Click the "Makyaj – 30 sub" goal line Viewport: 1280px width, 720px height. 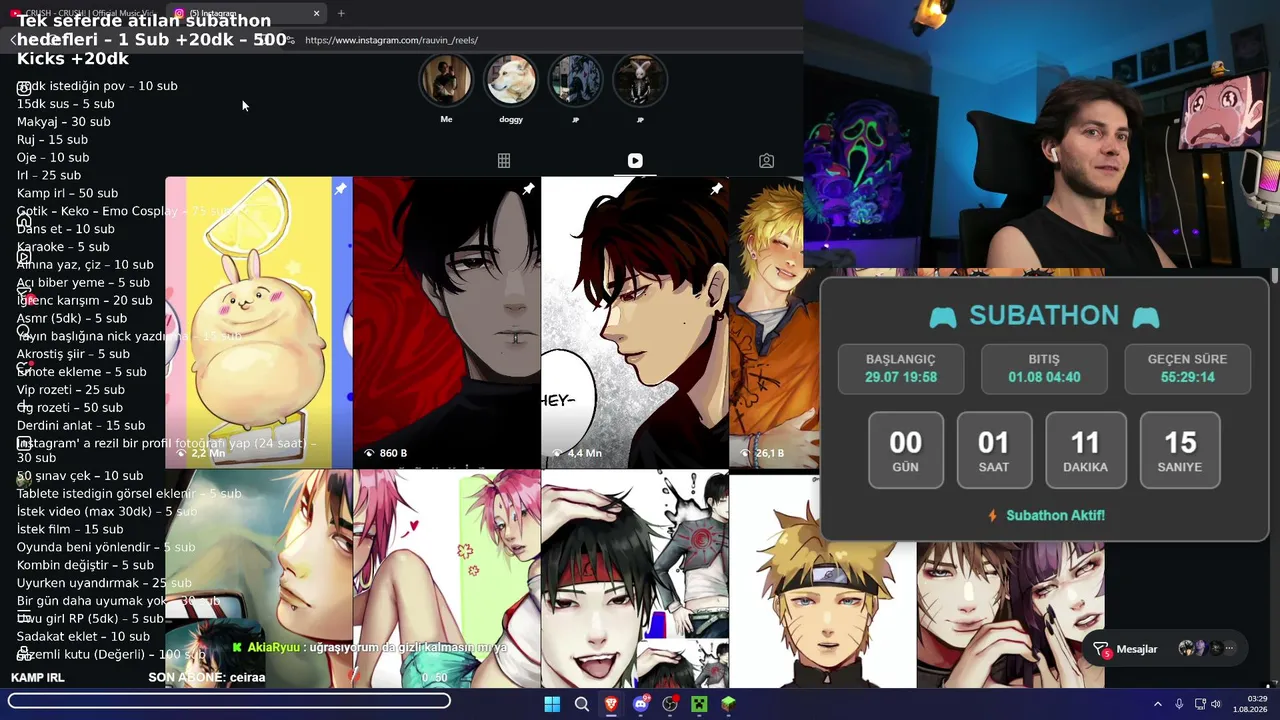coord(64,122)
